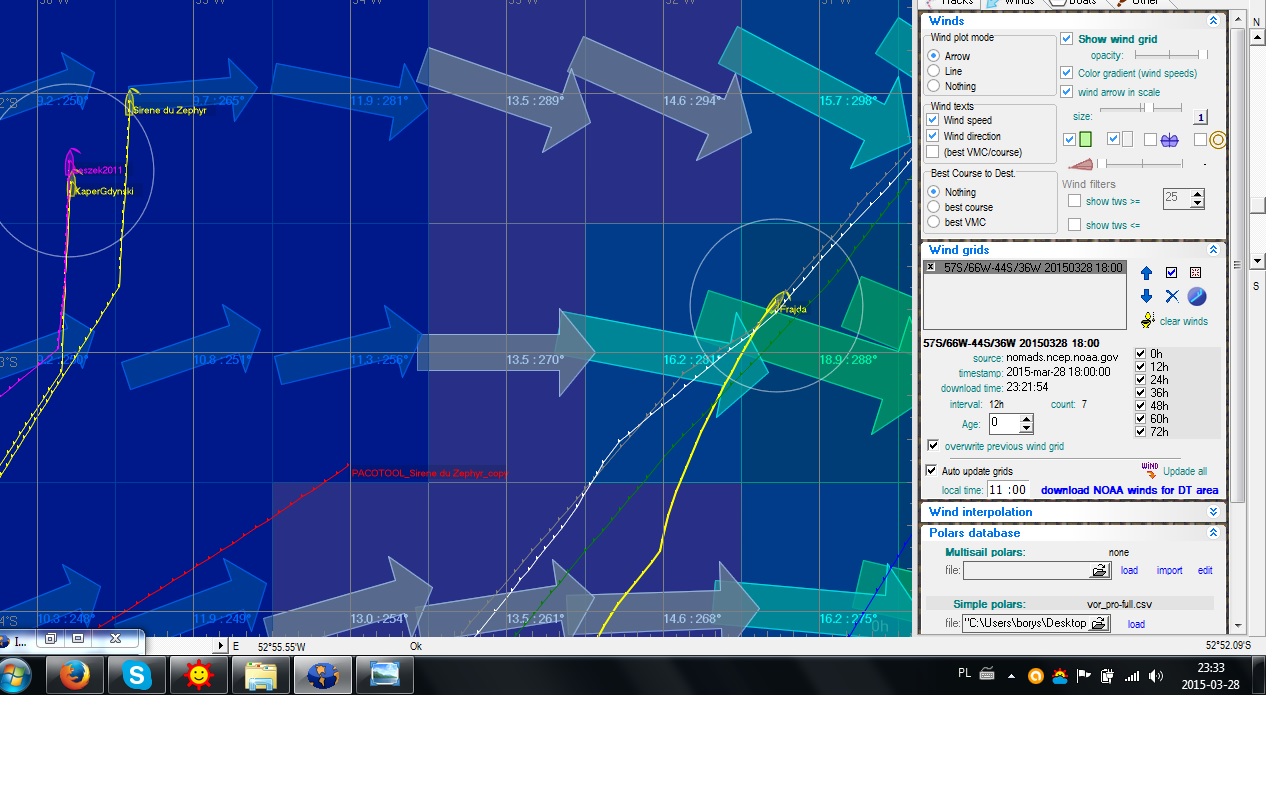Screen dimensions: 1280x800
Task: Click network signal icon in system tray
Action: click(x=1132, y=676)
